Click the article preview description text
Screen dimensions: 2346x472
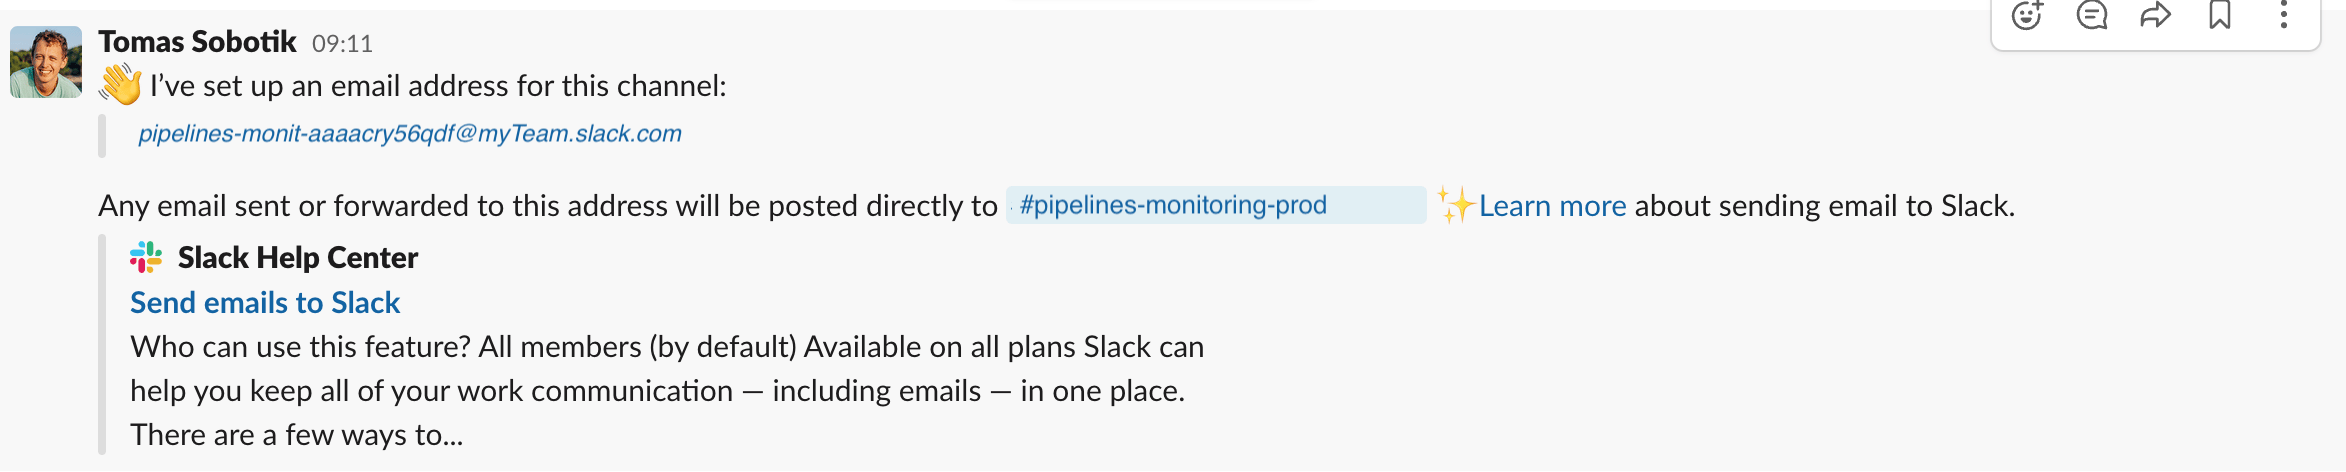[667, 391]
